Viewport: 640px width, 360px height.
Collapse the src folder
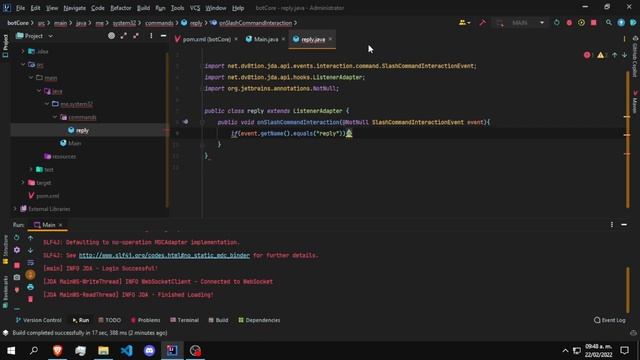(23, 64)
